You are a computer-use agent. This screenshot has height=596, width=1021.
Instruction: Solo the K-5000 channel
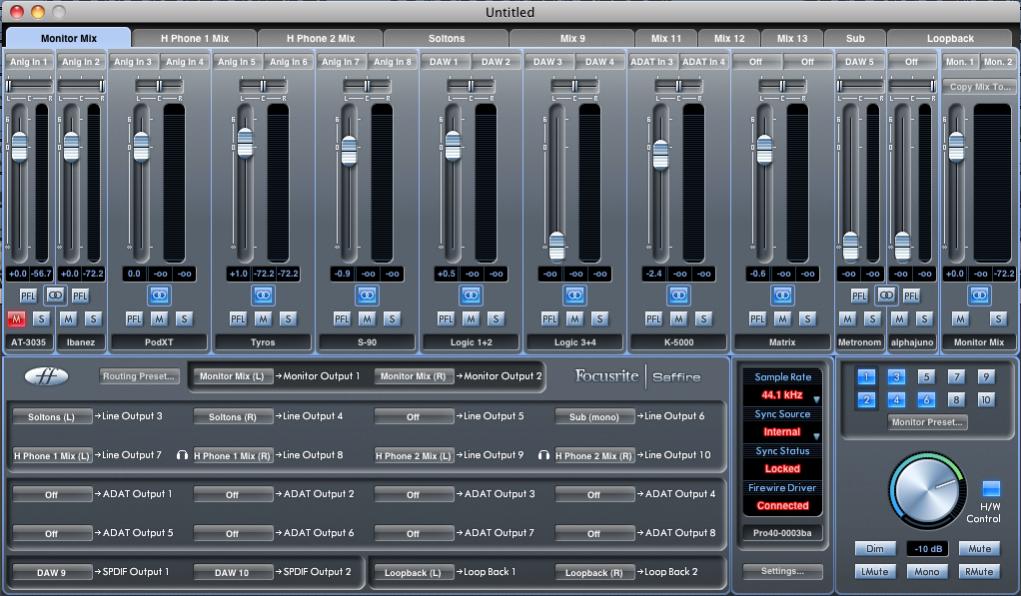click(703, 319)
